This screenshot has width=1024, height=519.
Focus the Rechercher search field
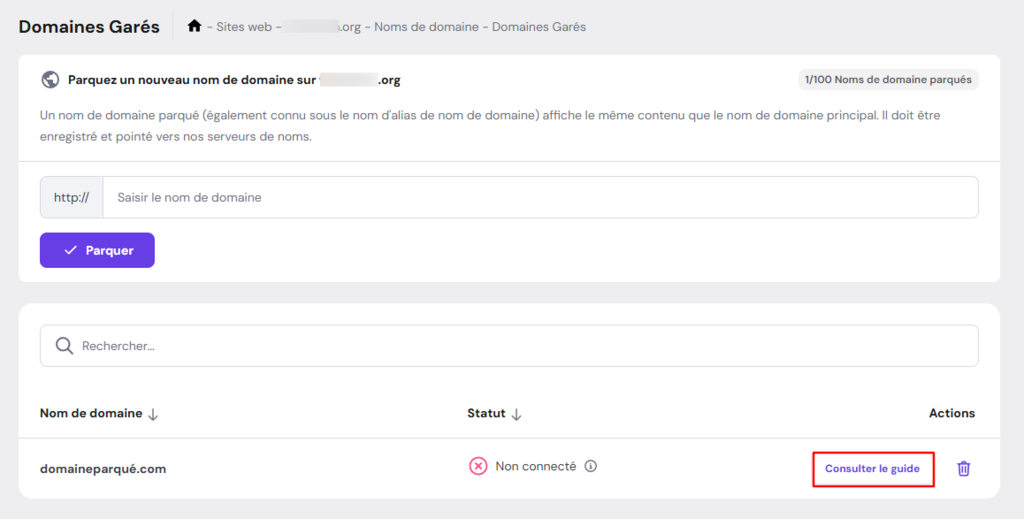click(x=509, y=346)
